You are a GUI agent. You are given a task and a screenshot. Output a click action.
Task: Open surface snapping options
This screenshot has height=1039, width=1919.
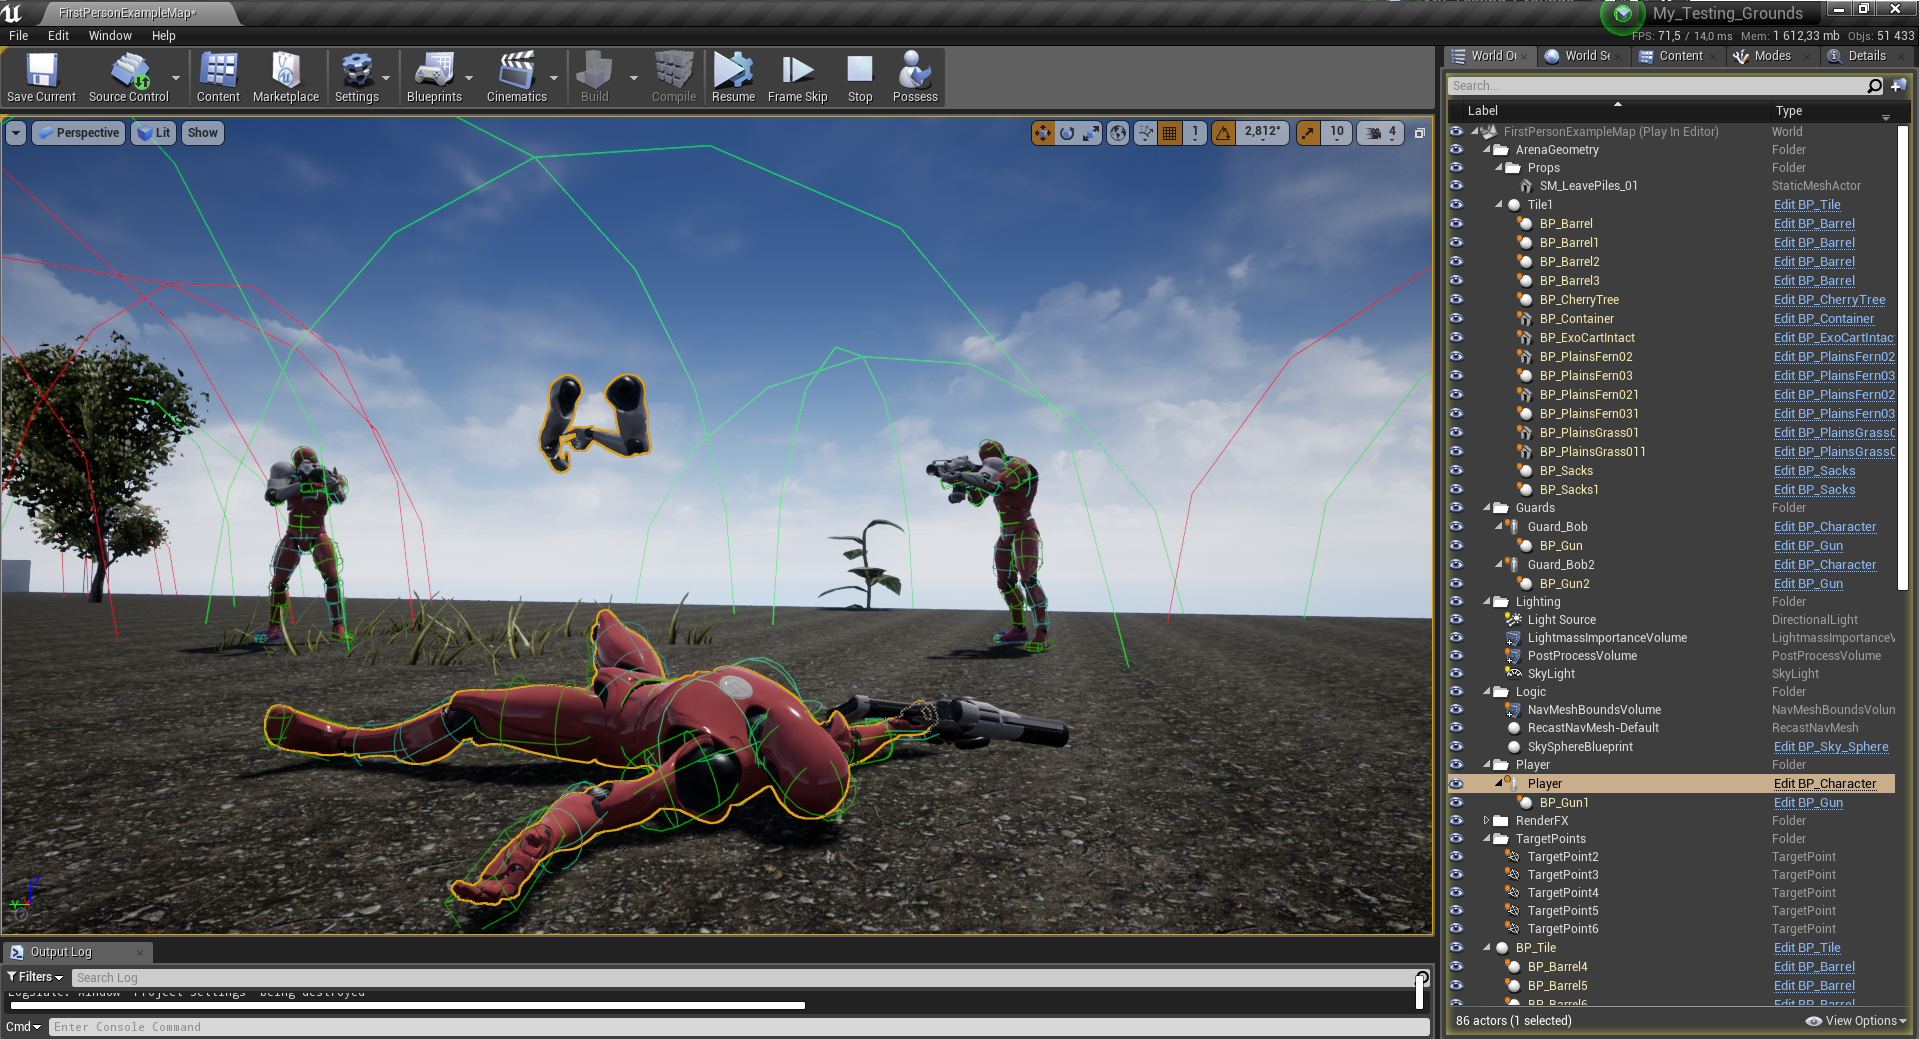[x=1145, y=133]
